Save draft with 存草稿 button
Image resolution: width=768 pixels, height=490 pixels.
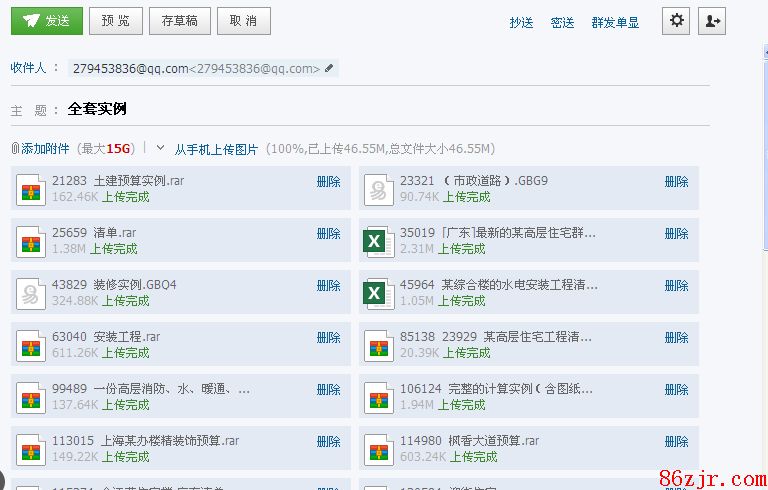click(x=179, y=20)
